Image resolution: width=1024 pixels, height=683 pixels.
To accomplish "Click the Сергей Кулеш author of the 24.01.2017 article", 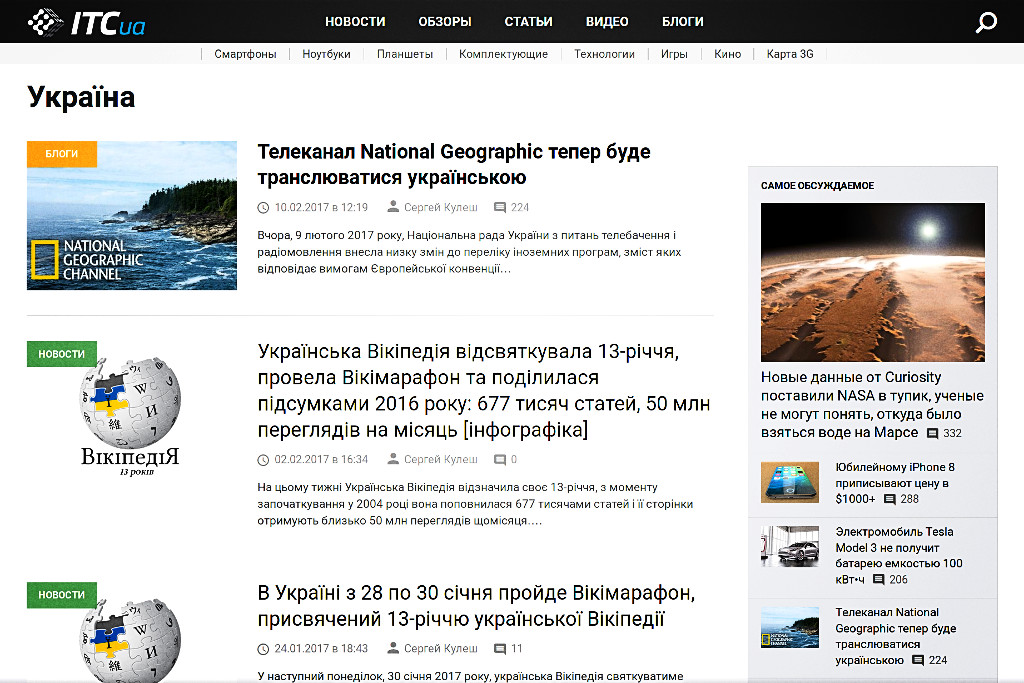I will [x=441, y=649].
